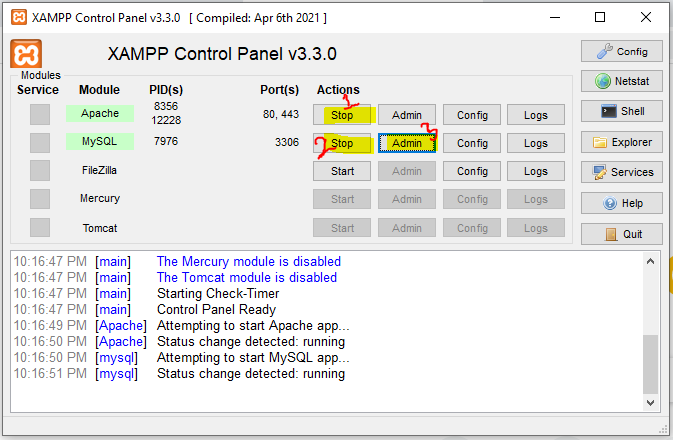Stop the MySQL module
The image size is (673, 440).
(342, 143)
